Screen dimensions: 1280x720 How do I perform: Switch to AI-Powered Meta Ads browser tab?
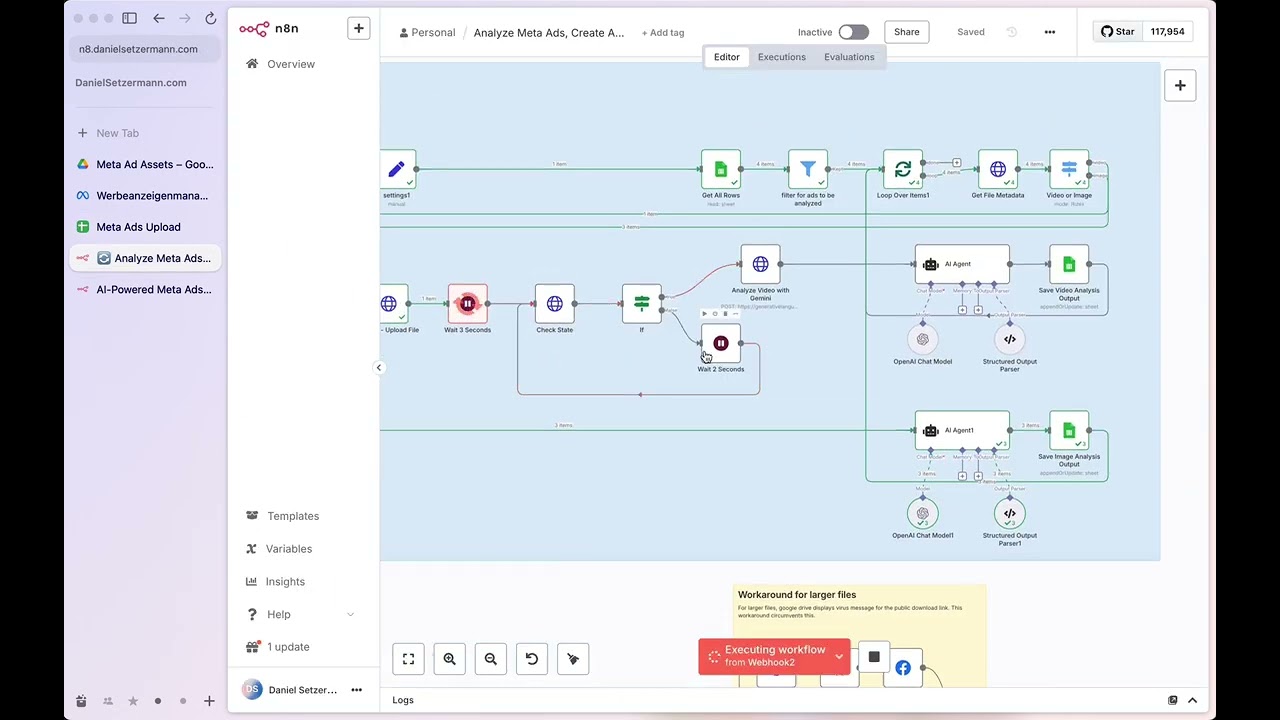coord(146,290)
